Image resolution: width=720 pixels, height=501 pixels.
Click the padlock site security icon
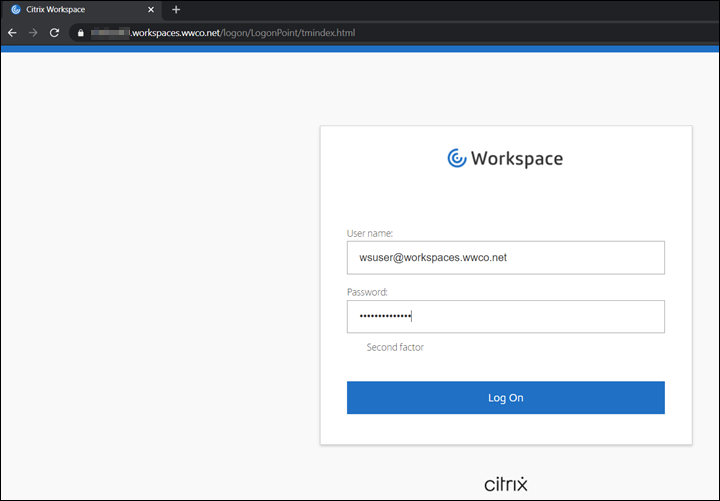coord(81,33)
